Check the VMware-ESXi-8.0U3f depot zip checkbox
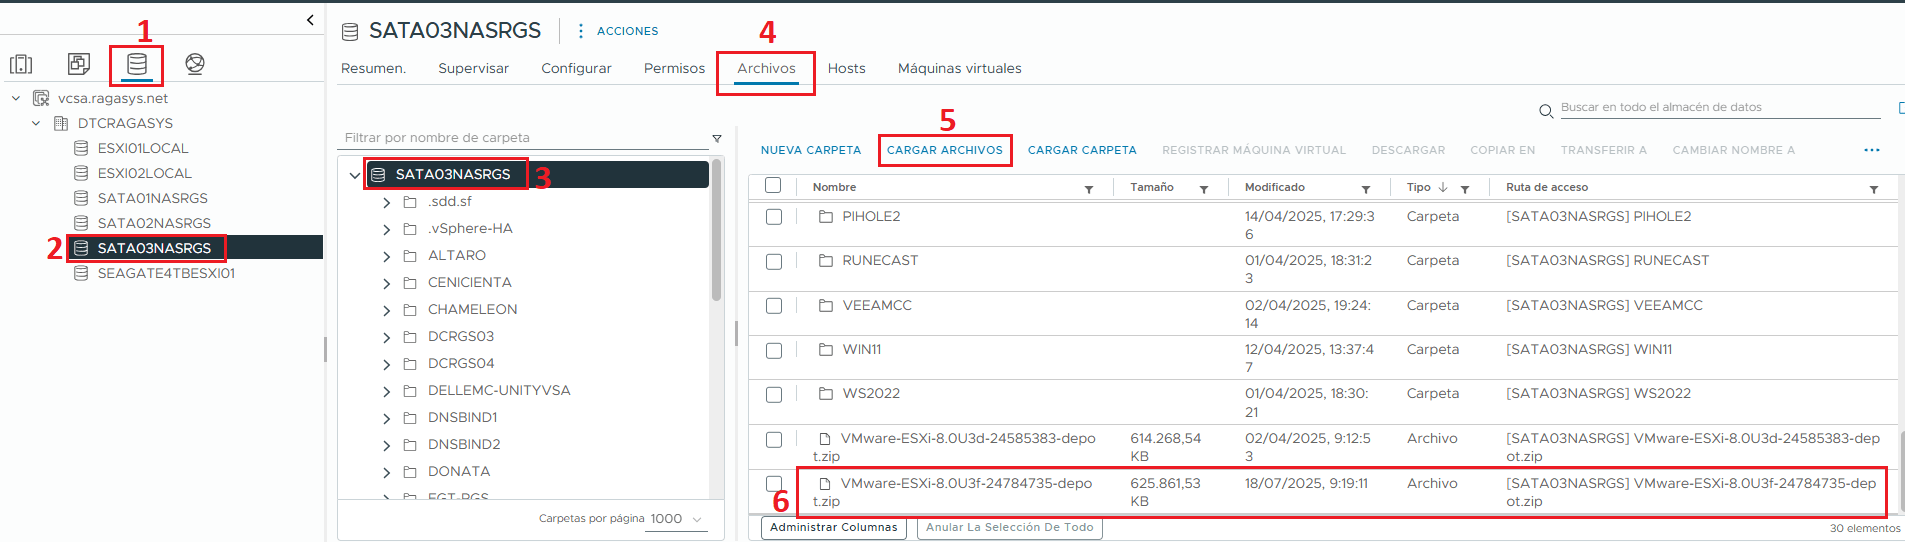The height and width of the screenshot is (542, 1905). point(774,484)
